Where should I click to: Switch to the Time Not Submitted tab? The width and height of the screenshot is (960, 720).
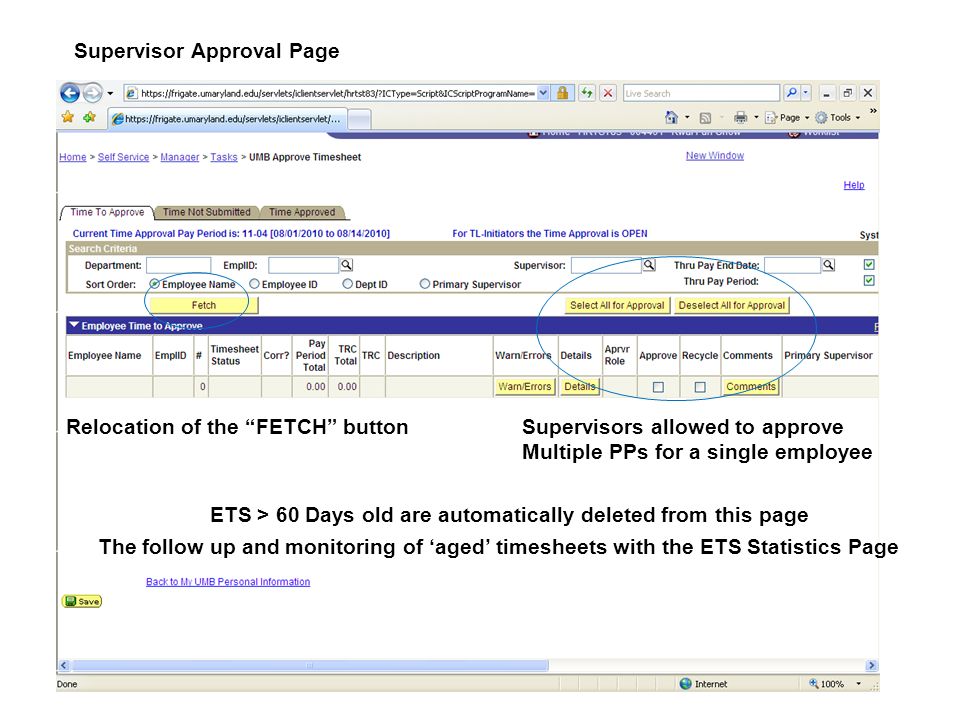click(207, 212)
